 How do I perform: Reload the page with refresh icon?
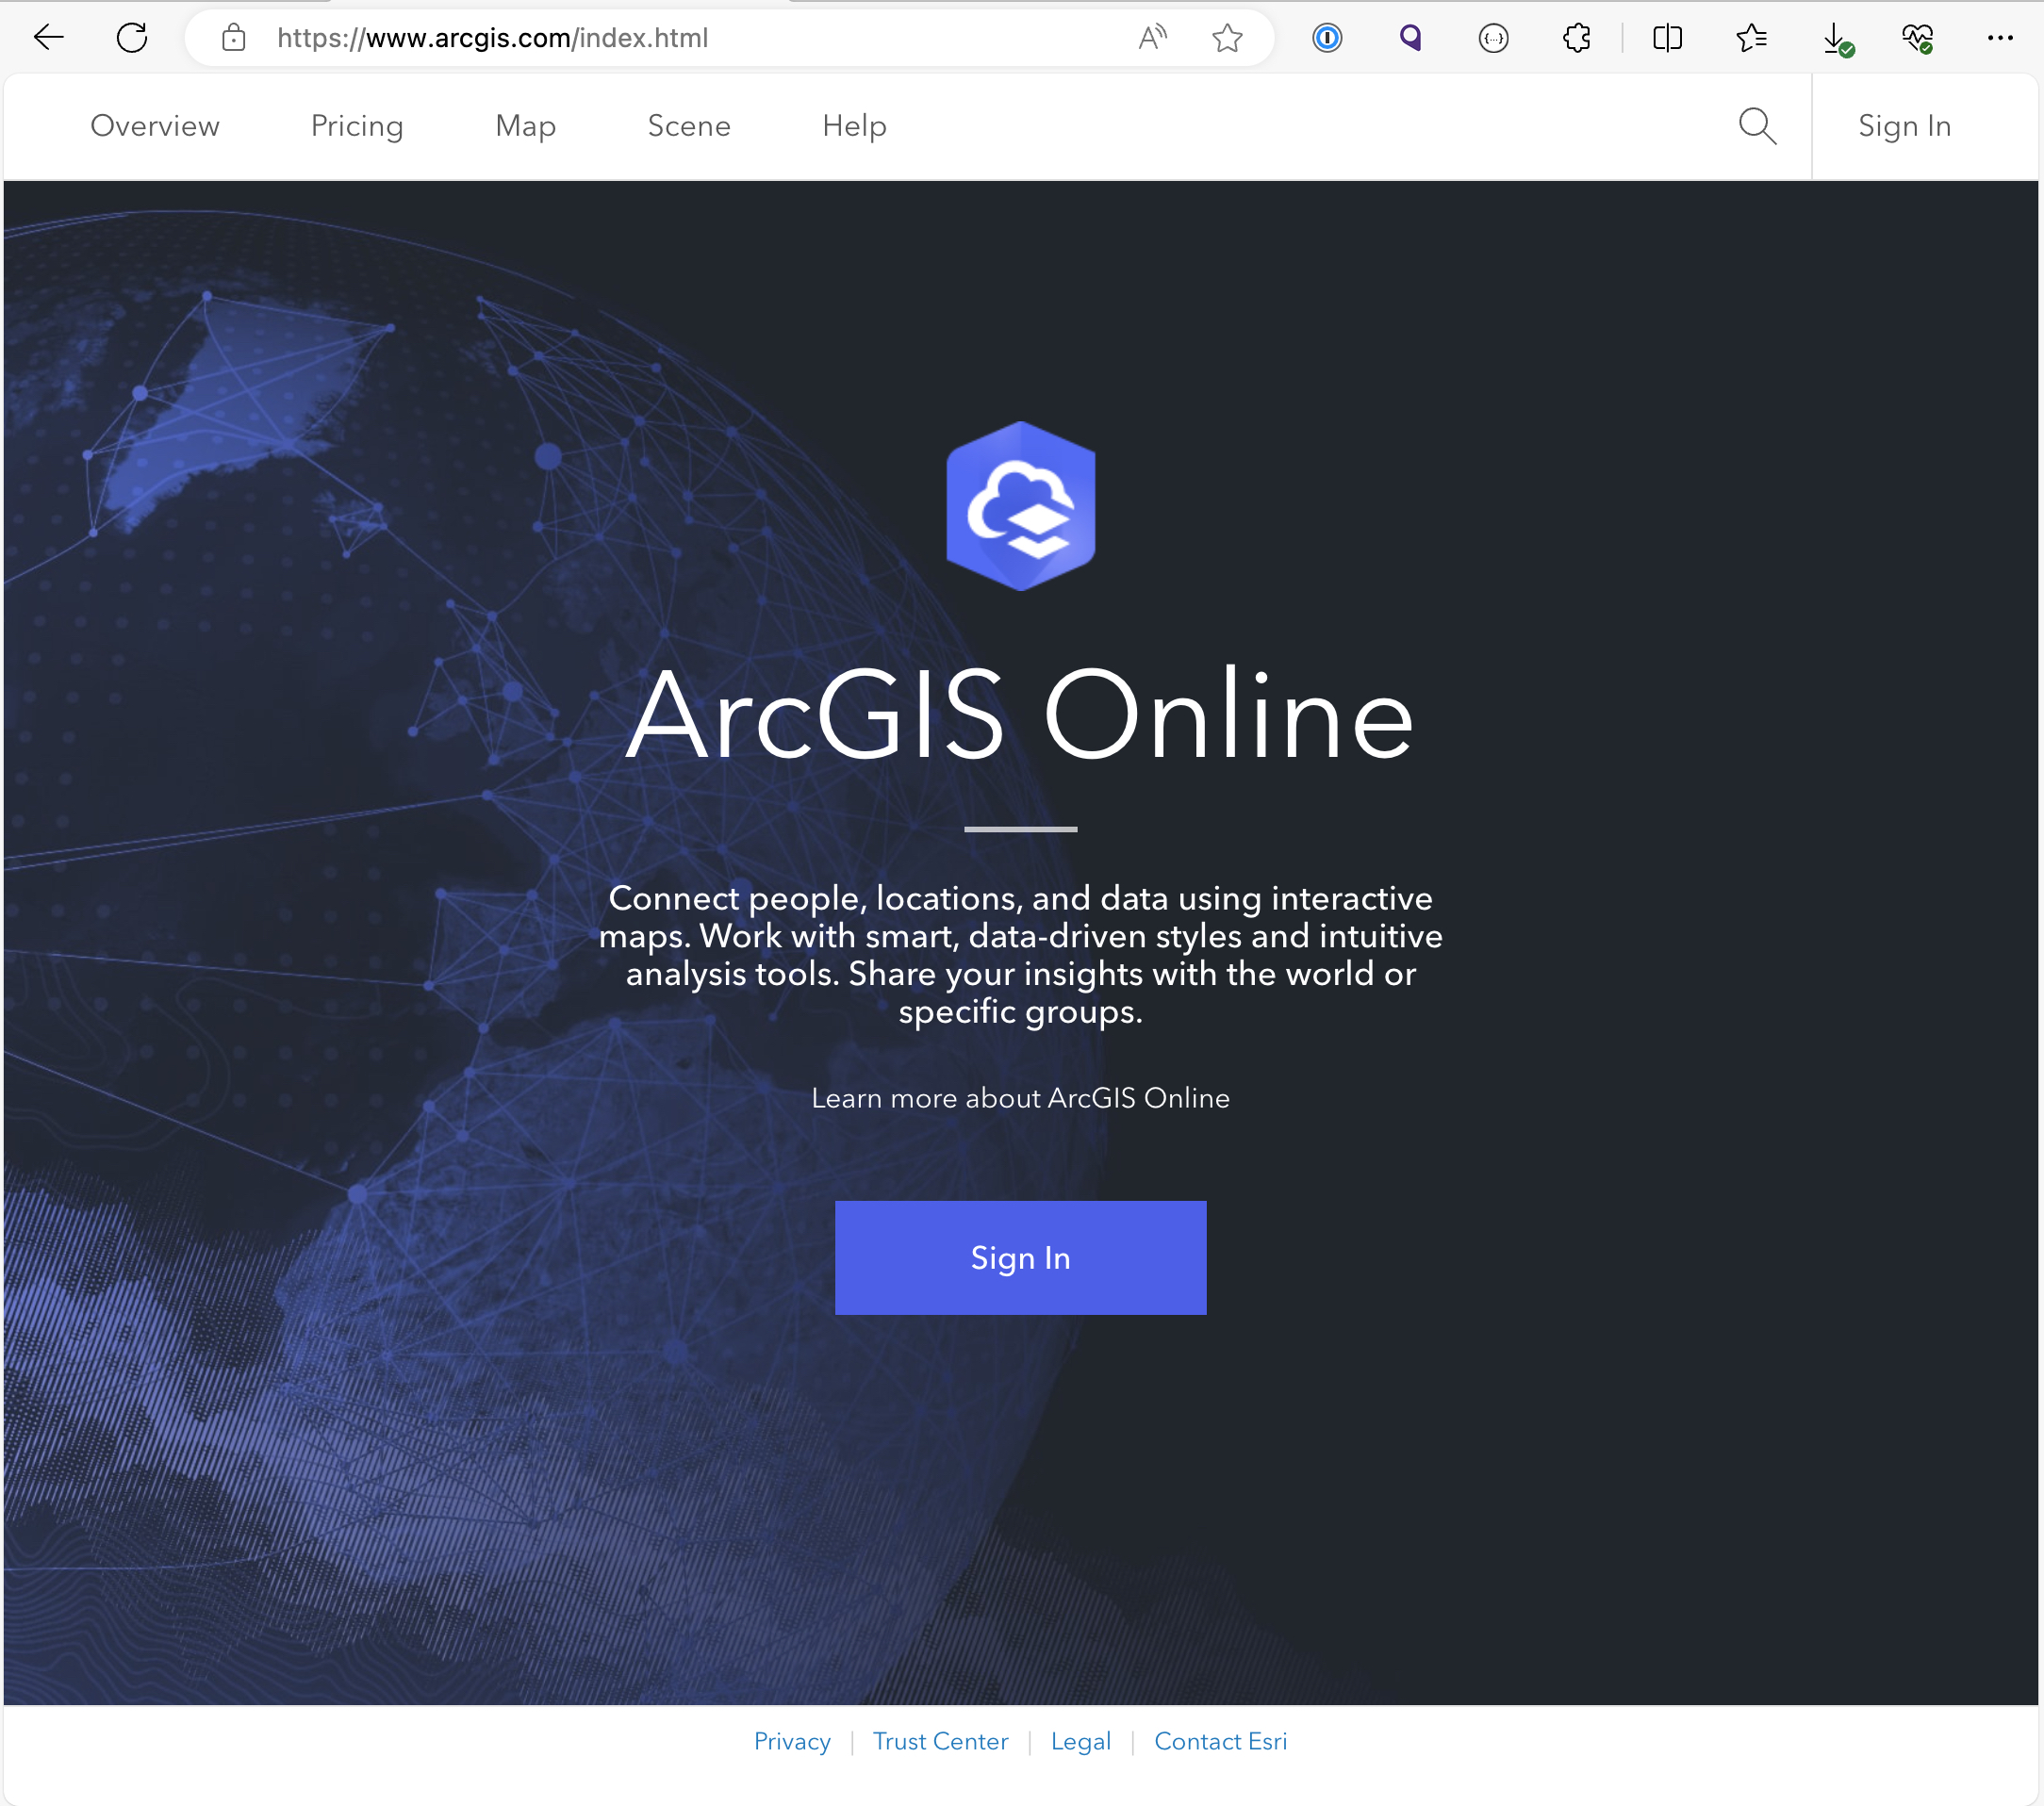coord(132,38)
